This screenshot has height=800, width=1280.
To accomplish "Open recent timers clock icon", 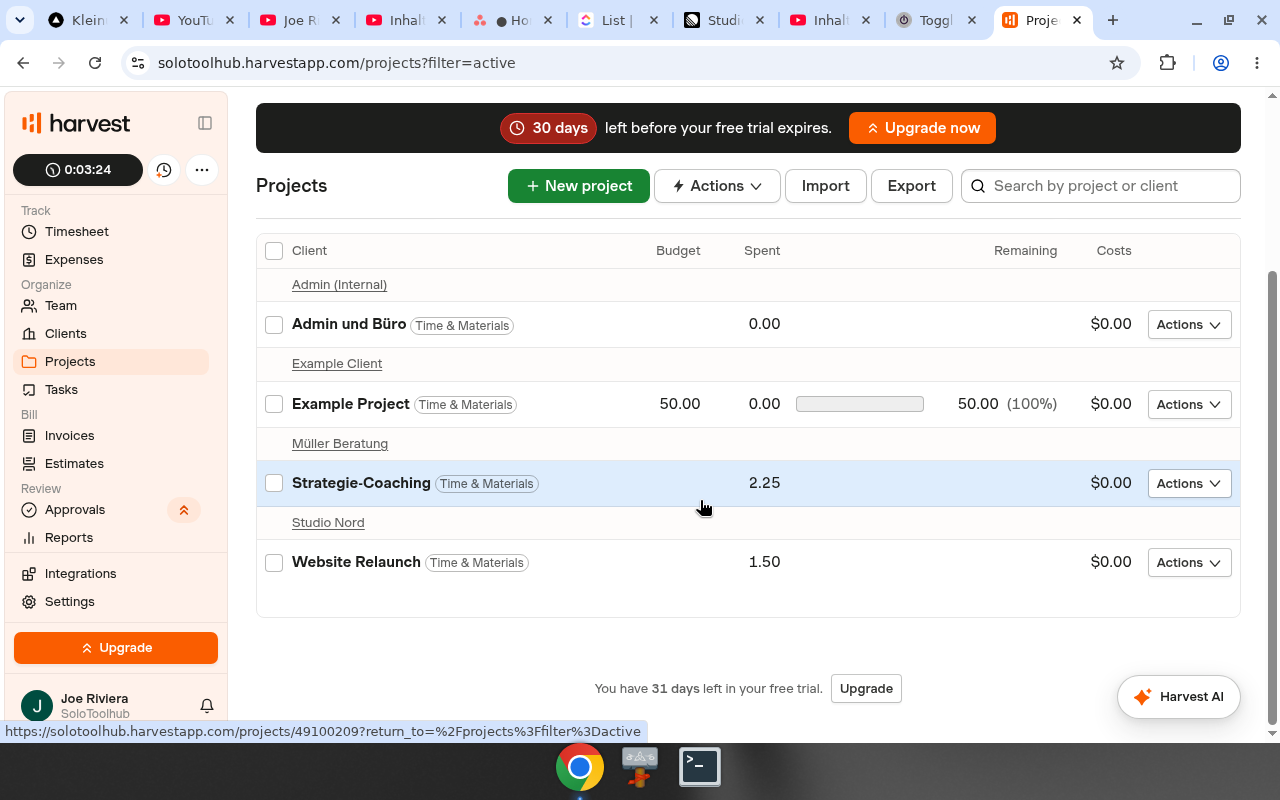I will pos(164,170).
